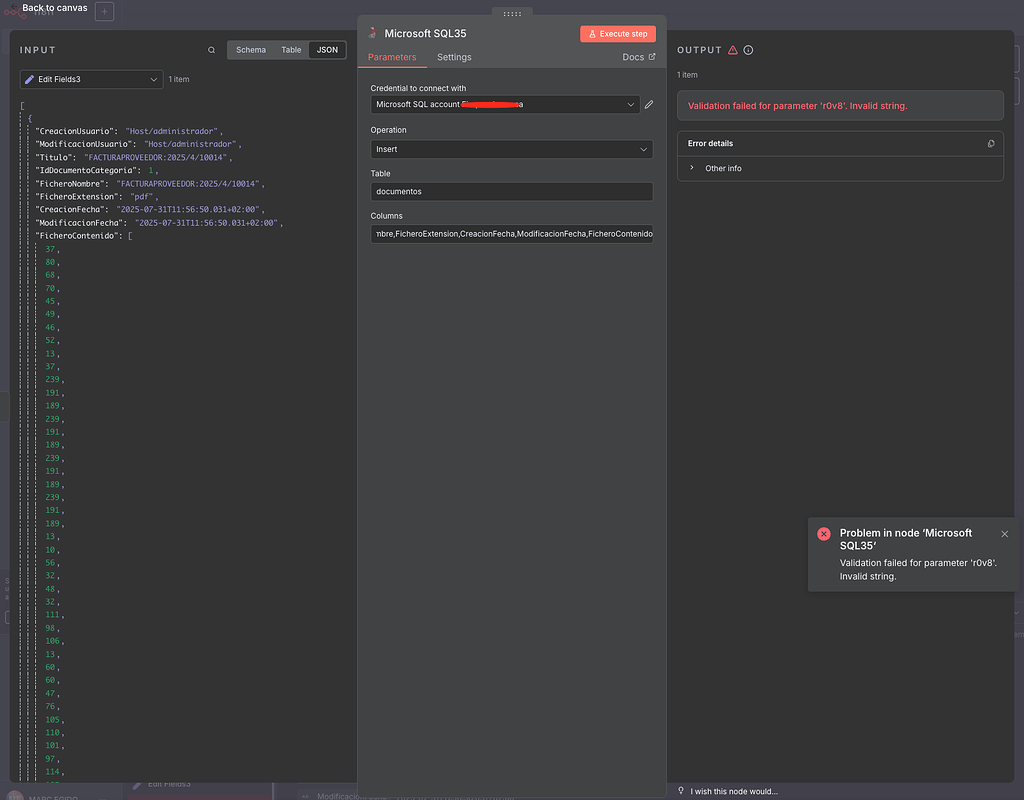
Task: Open the Edit Fields3 input node dropdown
Action: [x=91, y=79]
